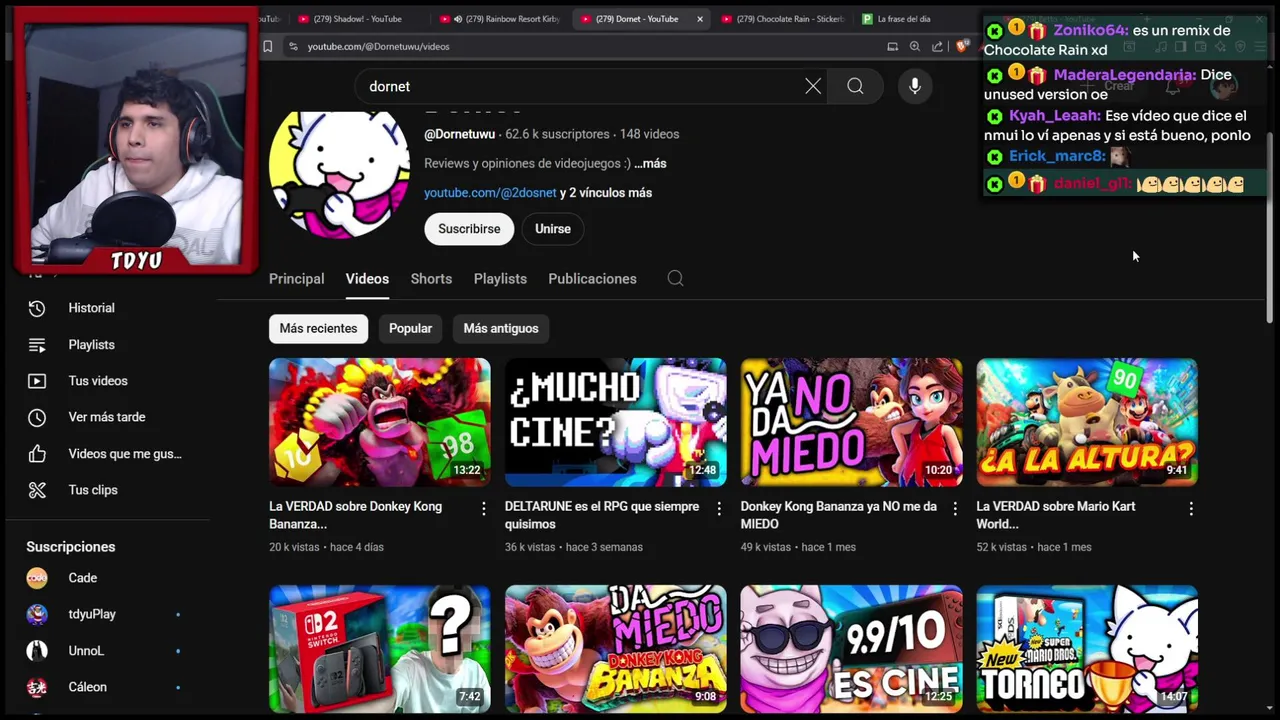Clear the search box with the X icon
Screen dimensions: 1280x720
pyautogui.click(x=813, y=86)
